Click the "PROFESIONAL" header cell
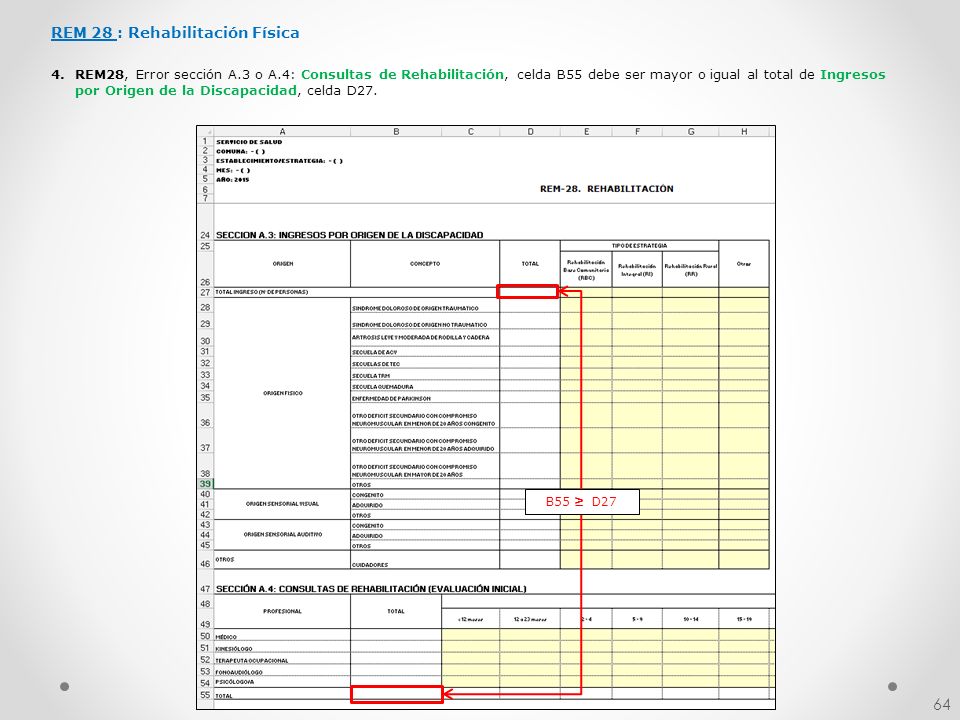960x720 pixels. [282, 612]
